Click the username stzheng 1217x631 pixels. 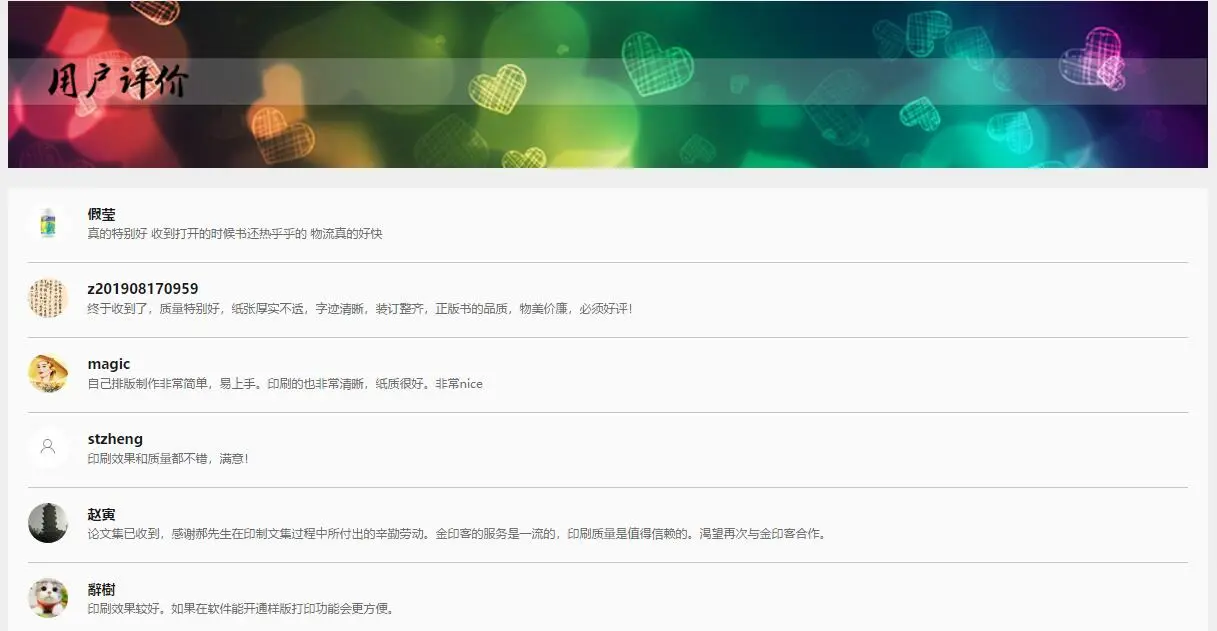point(115,439)
